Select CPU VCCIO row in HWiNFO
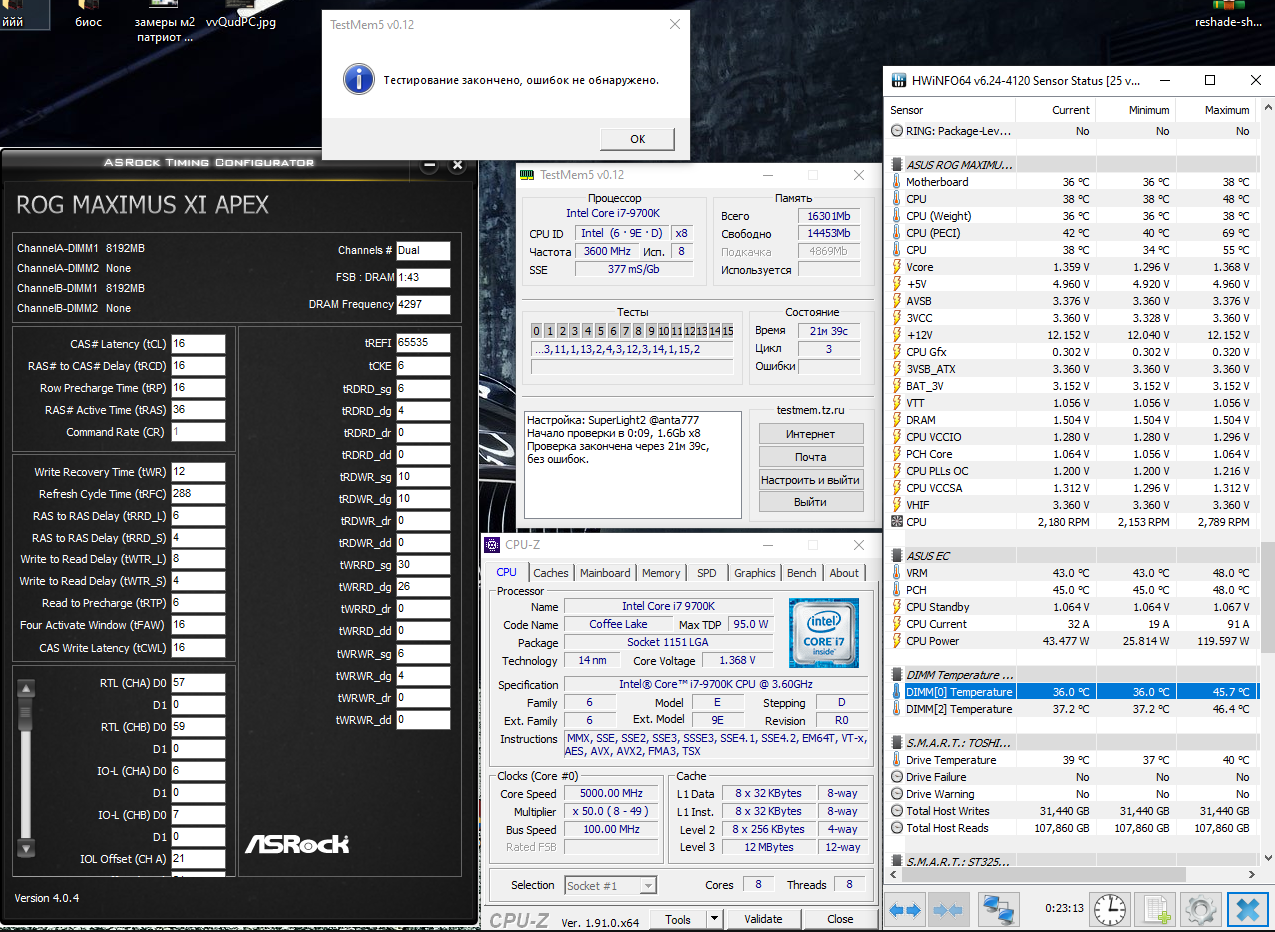 click(1072, 437)
